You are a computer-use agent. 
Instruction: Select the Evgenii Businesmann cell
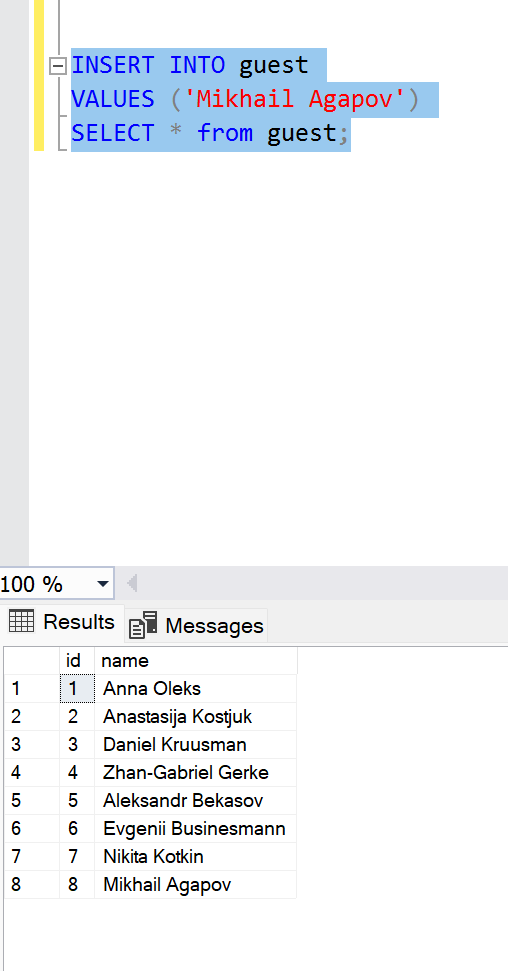point(196,829)
